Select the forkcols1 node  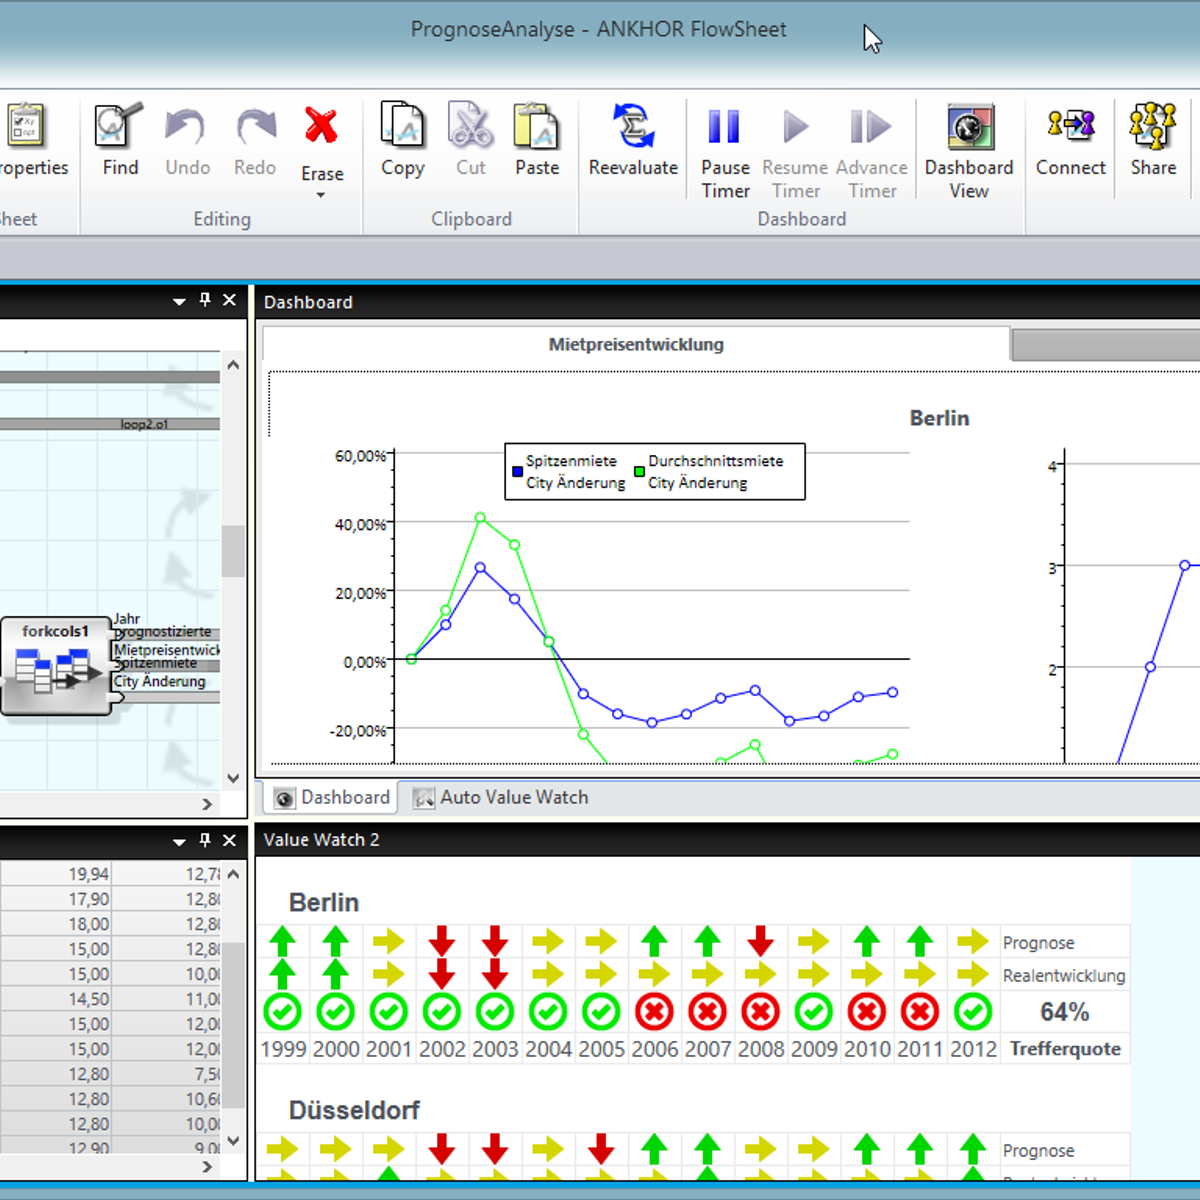click(x=56, y=665)
